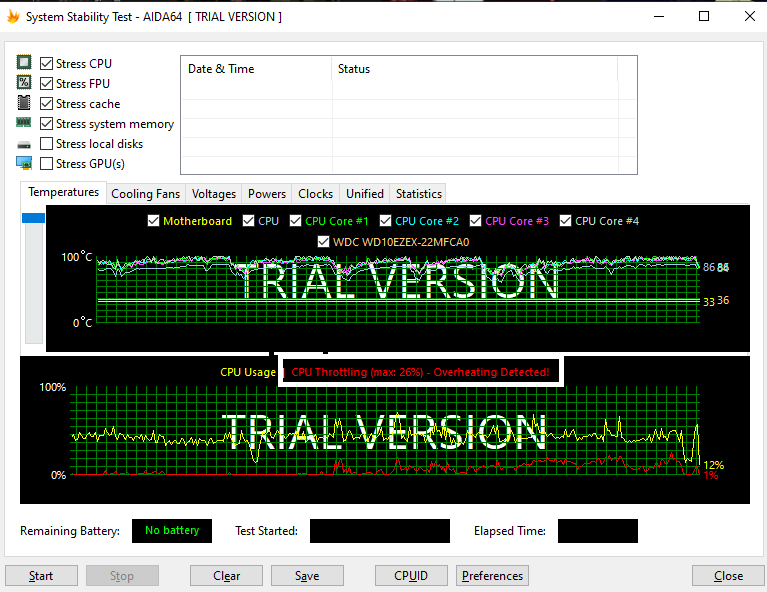Click the disk drive icon beside Stress local disks
767x592 pixels.
24,145
